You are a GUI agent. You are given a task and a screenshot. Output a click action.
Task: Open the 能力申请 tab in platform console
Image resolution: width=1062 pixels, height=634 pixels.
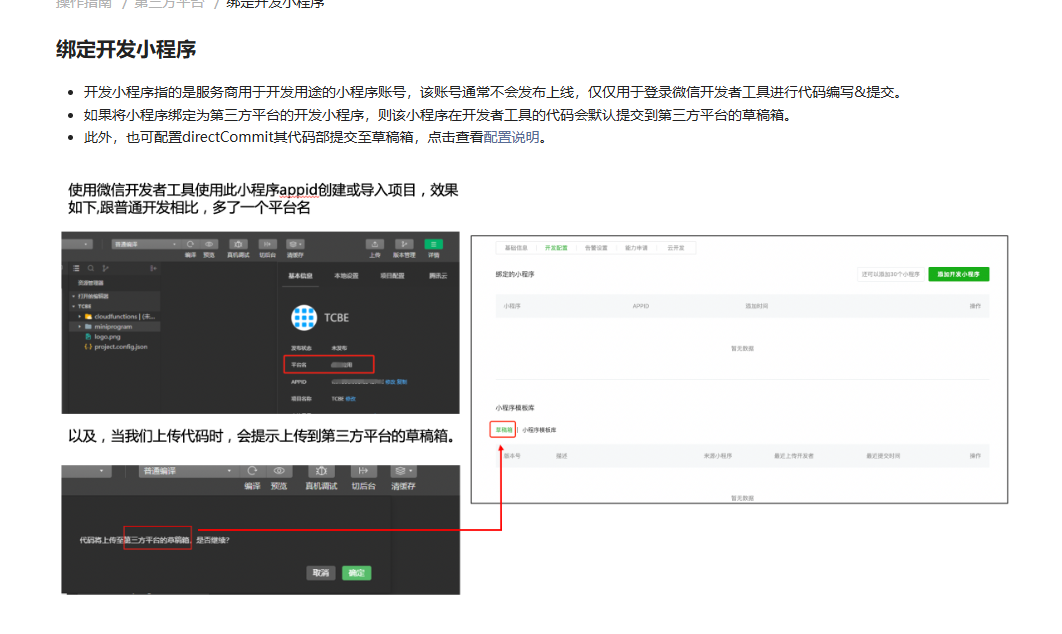pyautogui.click(x=636, y=248)
